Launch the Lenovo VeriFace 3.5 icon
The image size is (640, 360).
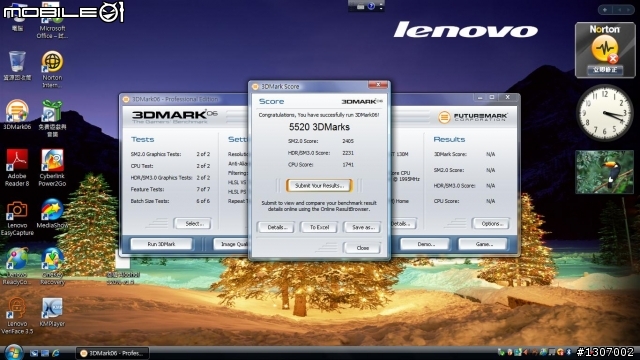(x=17, y=316)
